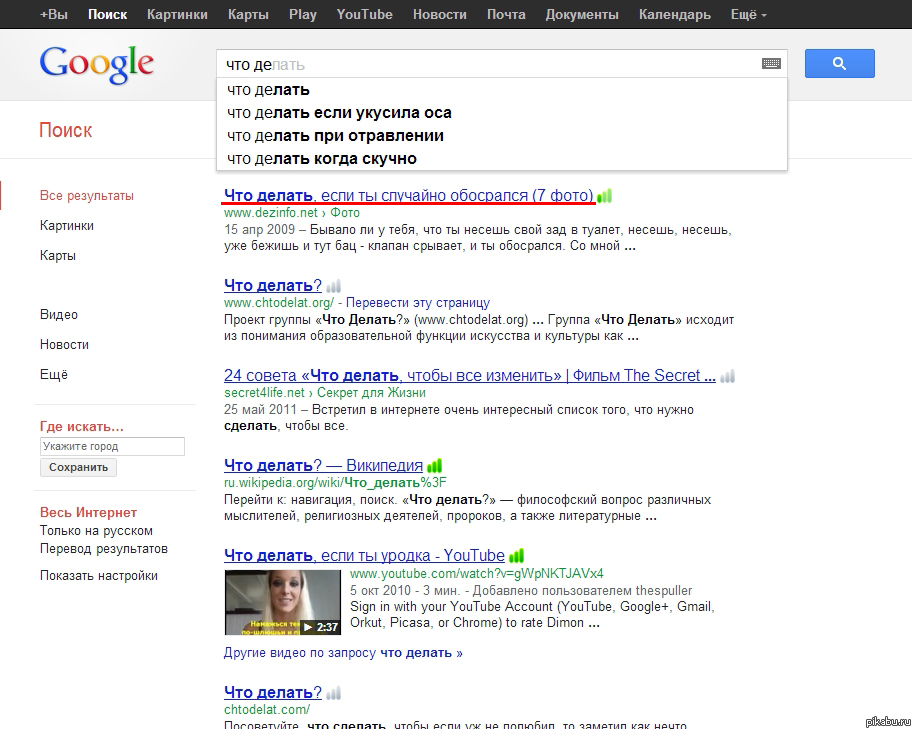The height and width of the screenshot is (729, 912).
Task: Open Картинки in the top navigation bar
Action: coord(177,15)
